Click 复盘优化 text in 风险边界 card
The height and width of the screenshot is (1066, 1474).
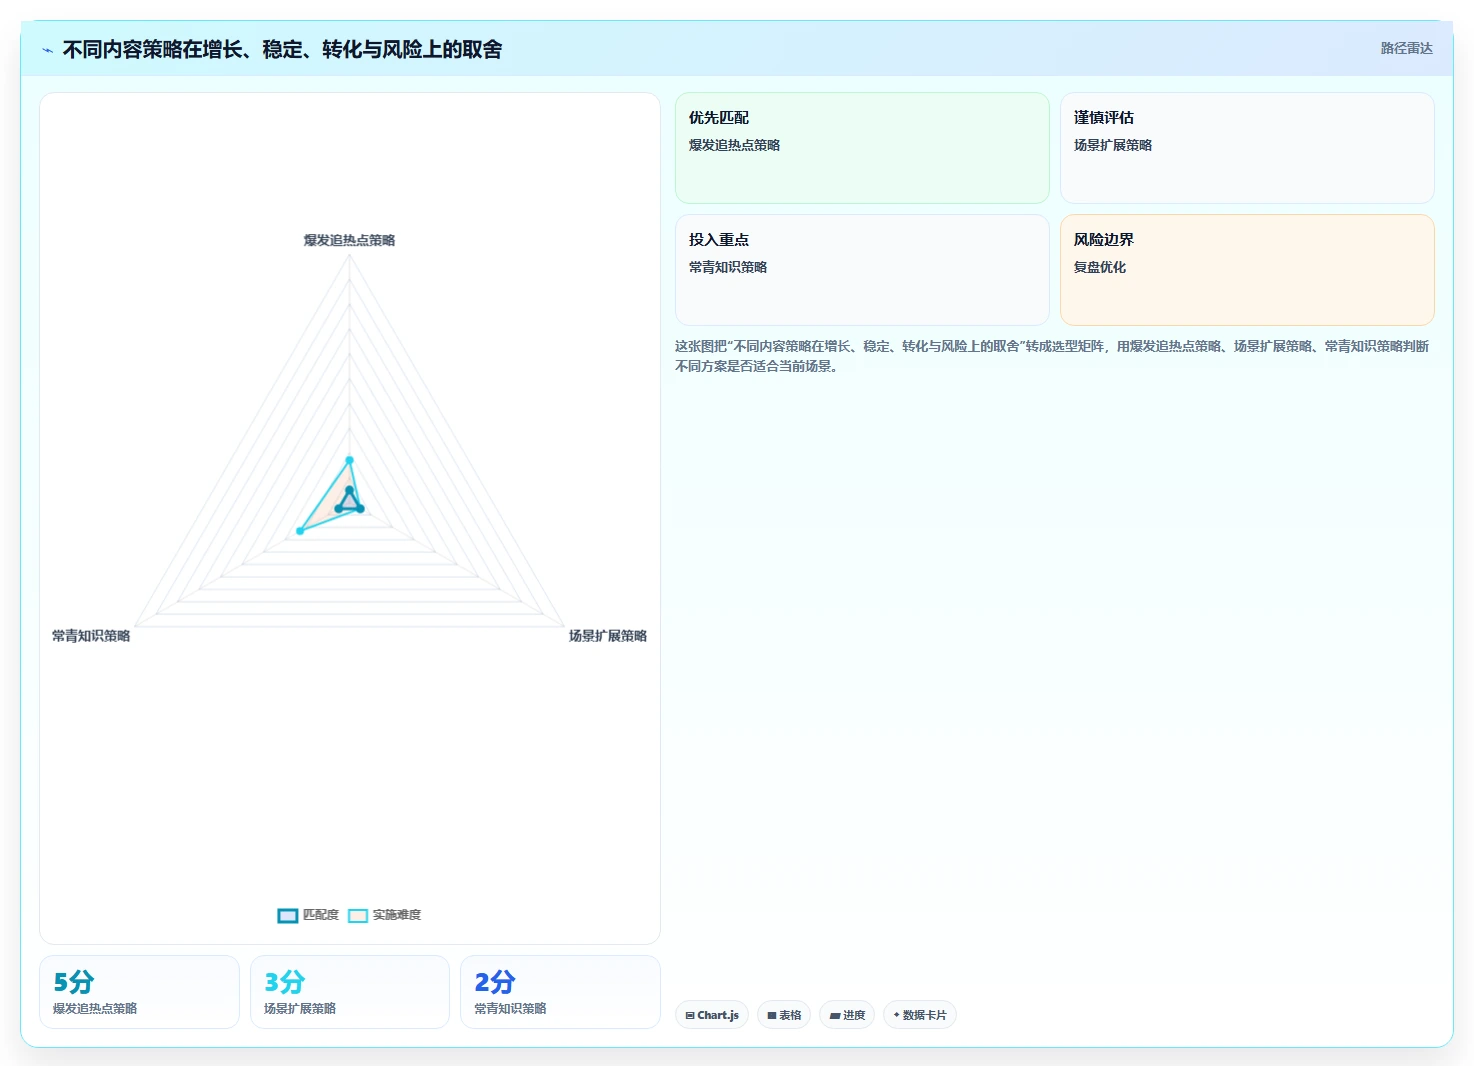pyautogui.click(x=1100, y=267)
